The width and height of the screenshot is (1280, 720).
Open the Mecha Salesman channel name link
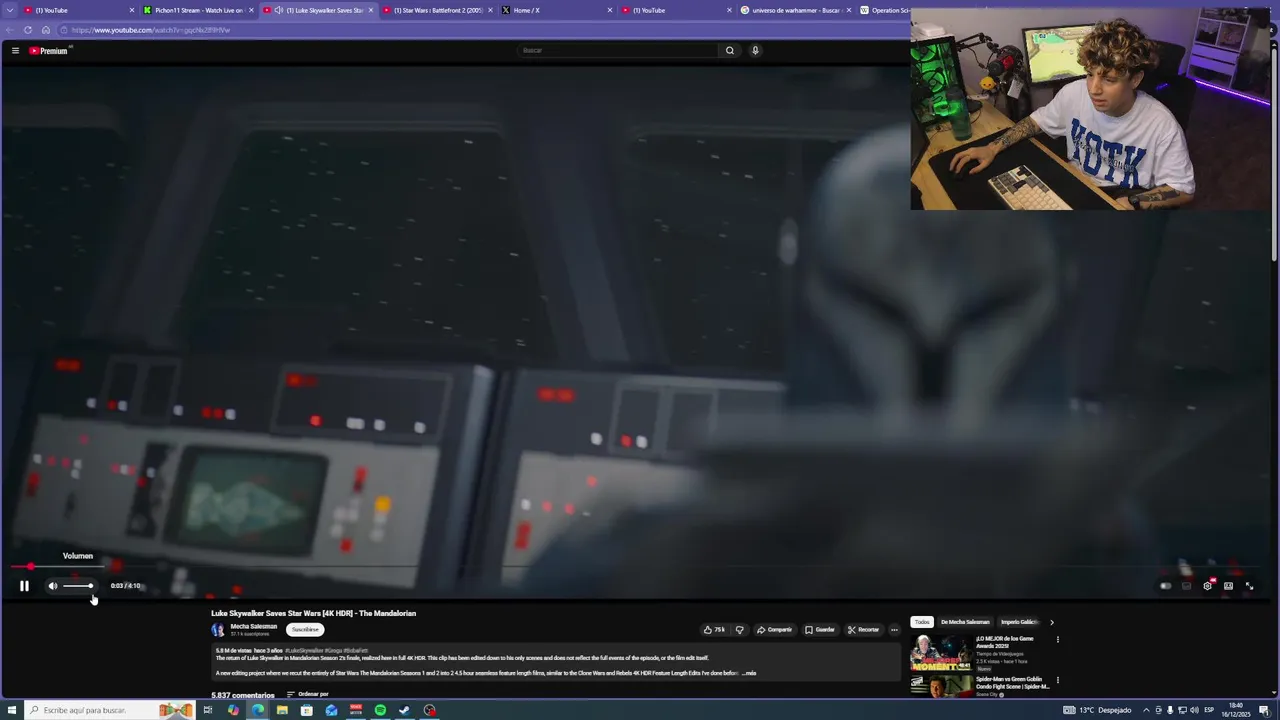[x=254, y=627]
